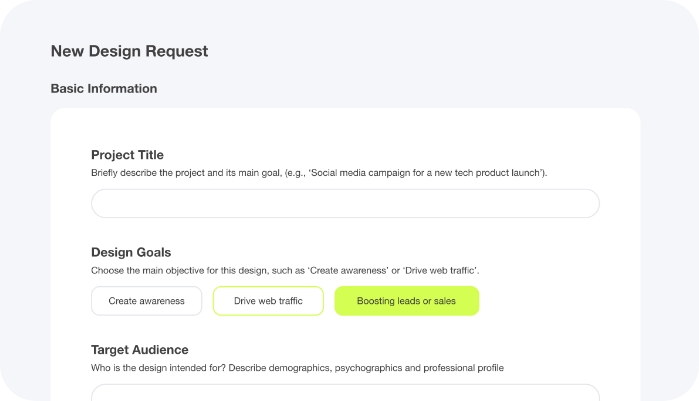Deselect the highlighted Boosting leads or sales option
This screenshot has width=699, height=401.
[406, 301]
